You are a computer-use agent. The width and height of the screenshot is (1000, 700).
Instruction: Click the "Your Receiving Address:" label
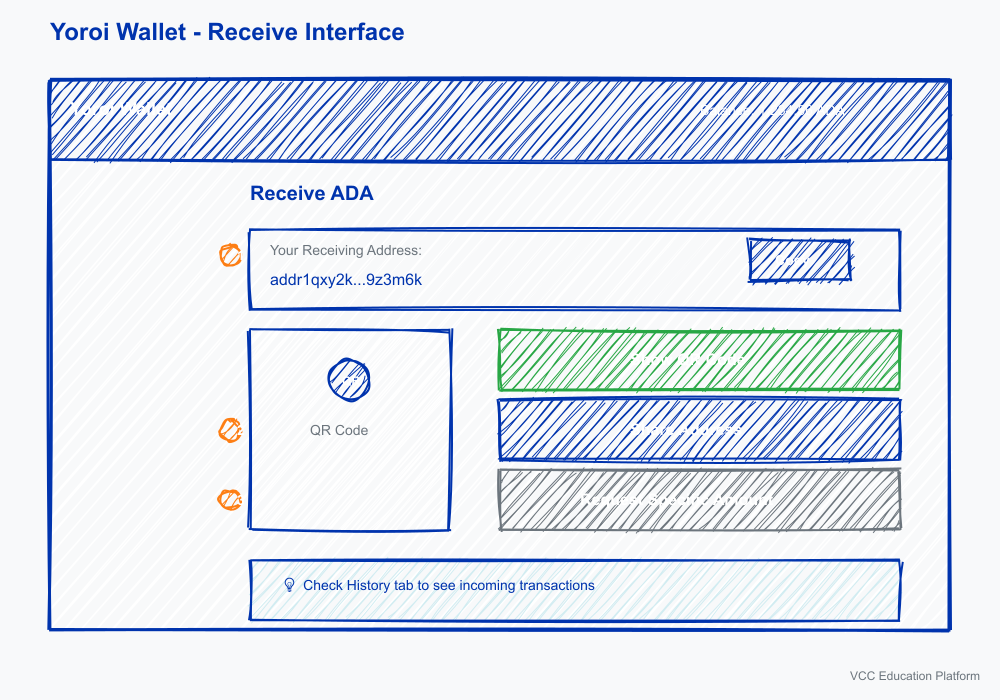tap(346, 251)
